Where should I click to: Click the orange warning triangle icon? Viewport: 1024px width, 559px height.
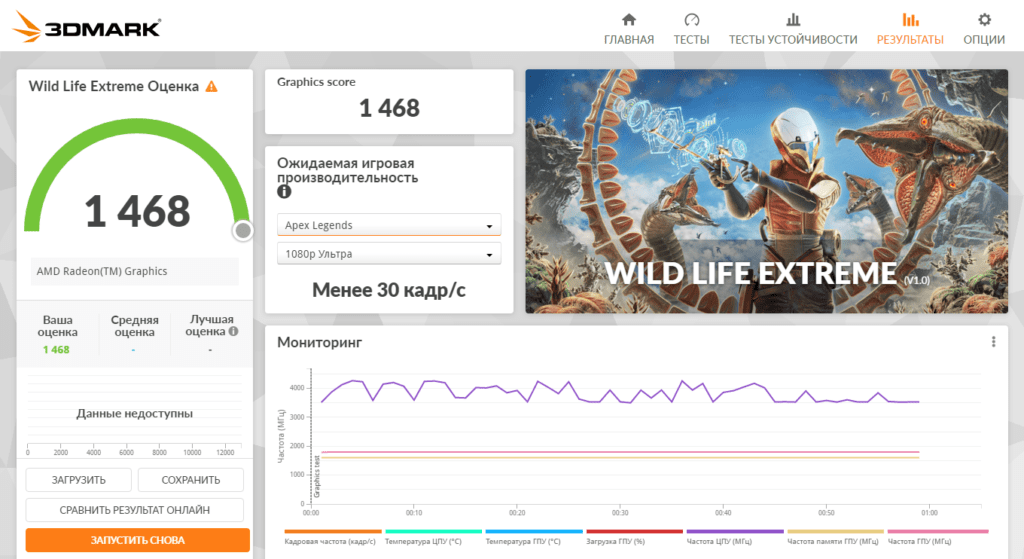pyautogui.click(x=211, y=87)
